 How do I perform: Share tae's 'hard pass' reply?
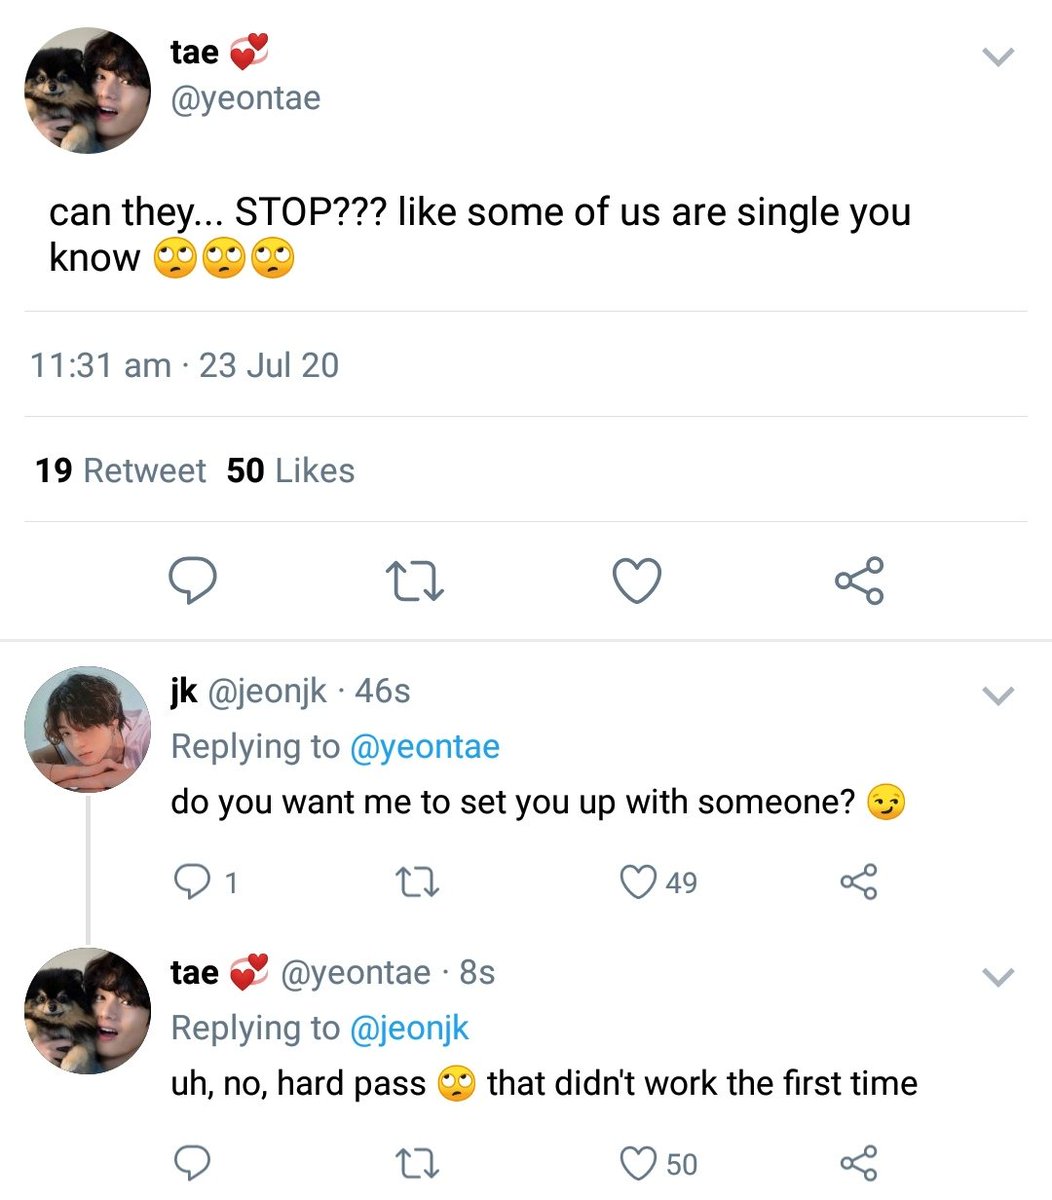point(858,1163)
